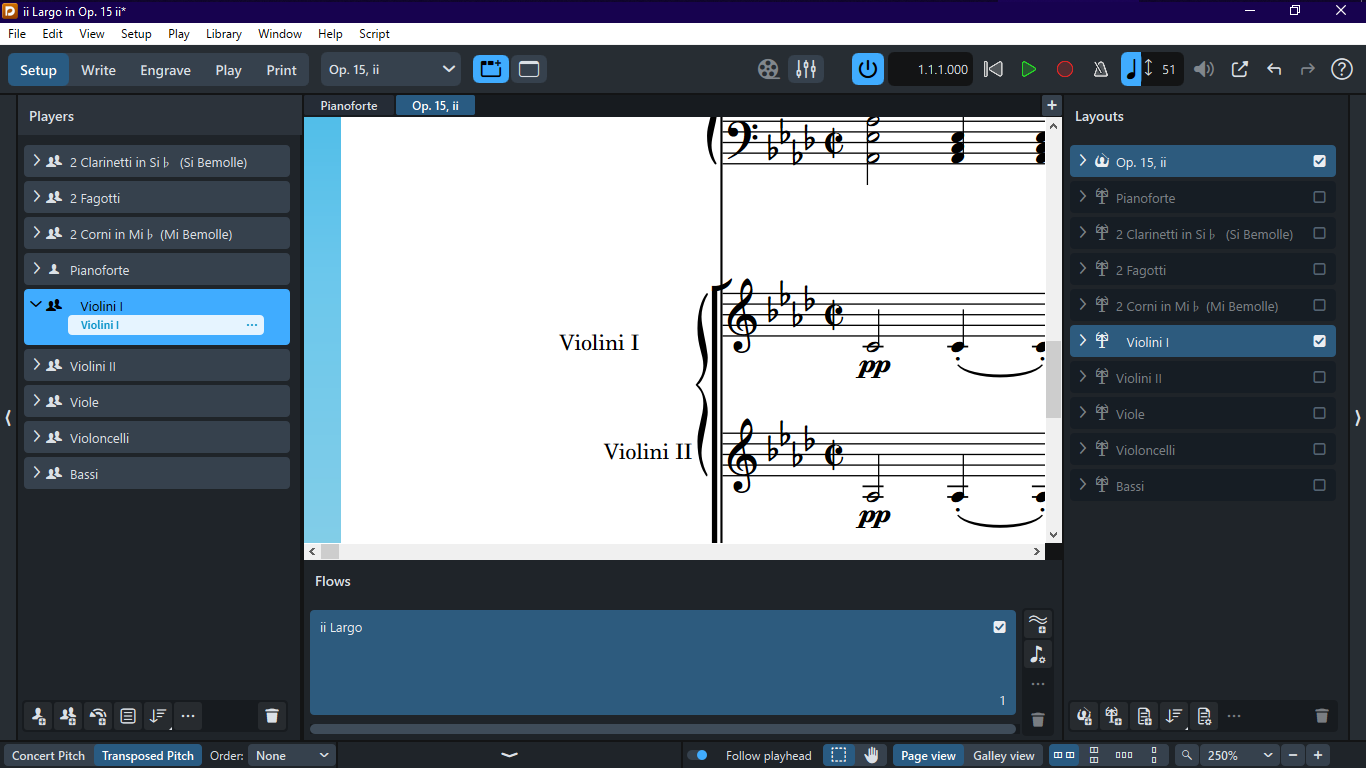
Task: Add a single player in the Players panel
Action: [38, 715]
